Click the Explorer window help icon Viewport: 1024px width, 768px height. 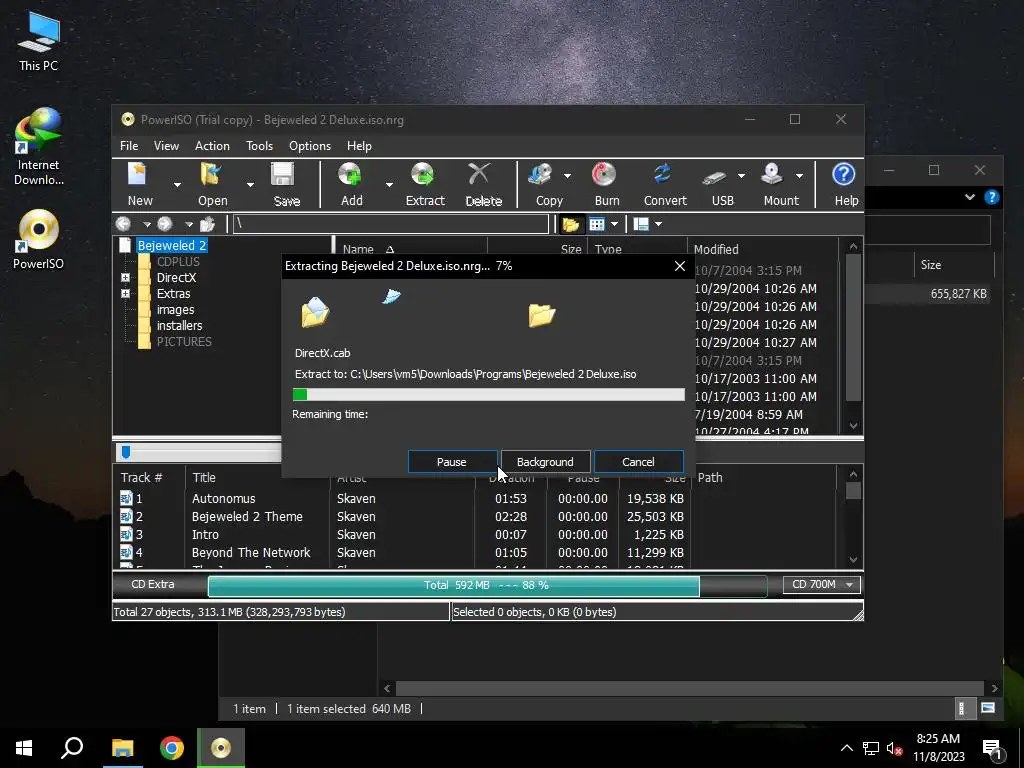point(991,197)
